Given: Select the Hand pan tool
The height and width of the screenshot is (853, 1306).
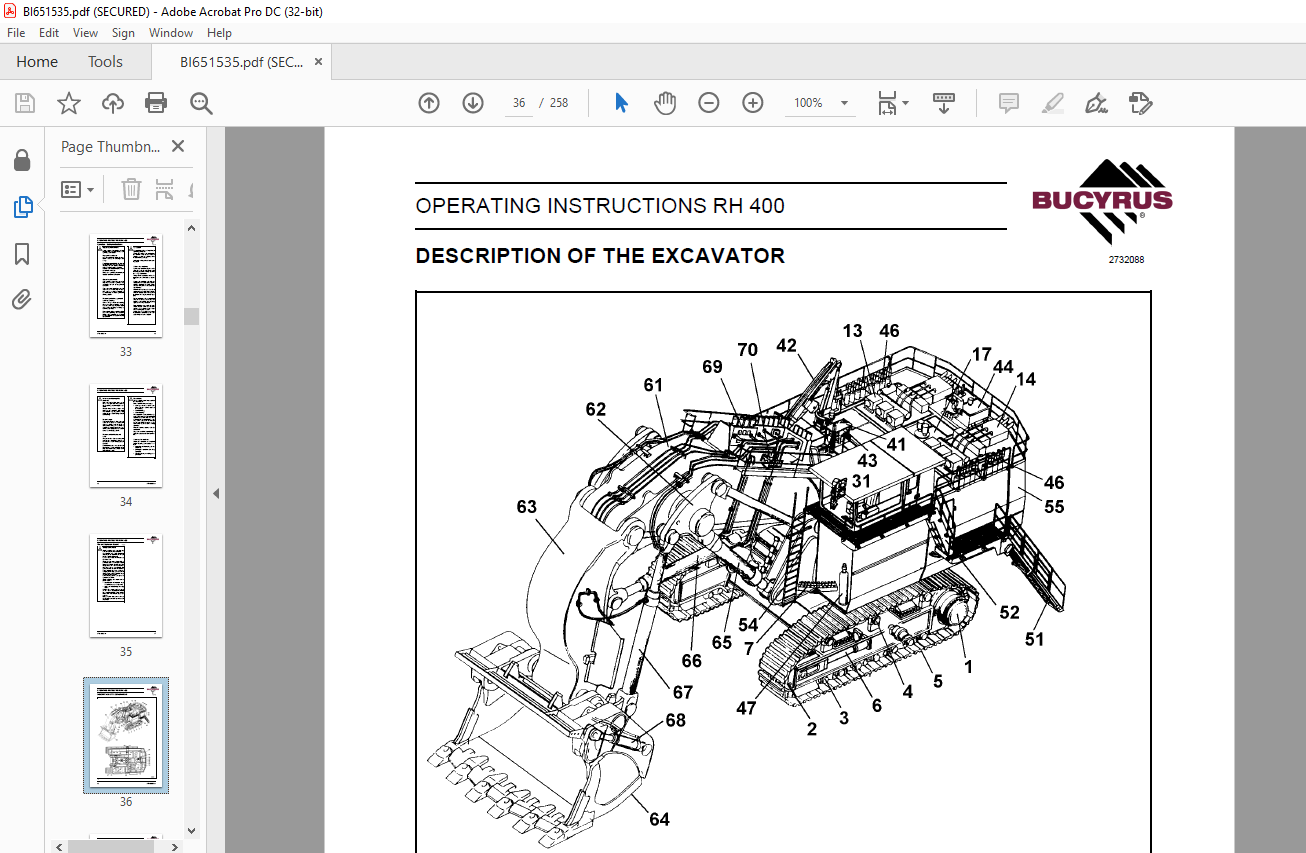Looking at the screenshot, I should tap(665, 103).
